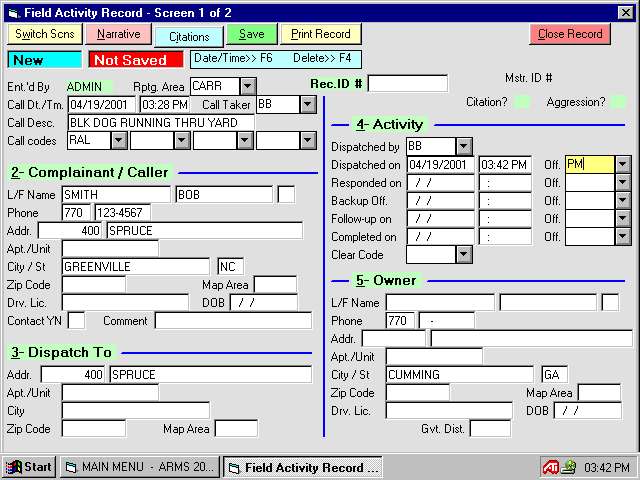The image size is (640, 480).
Task: Save the record with Save button
Action: pos(251,34)
